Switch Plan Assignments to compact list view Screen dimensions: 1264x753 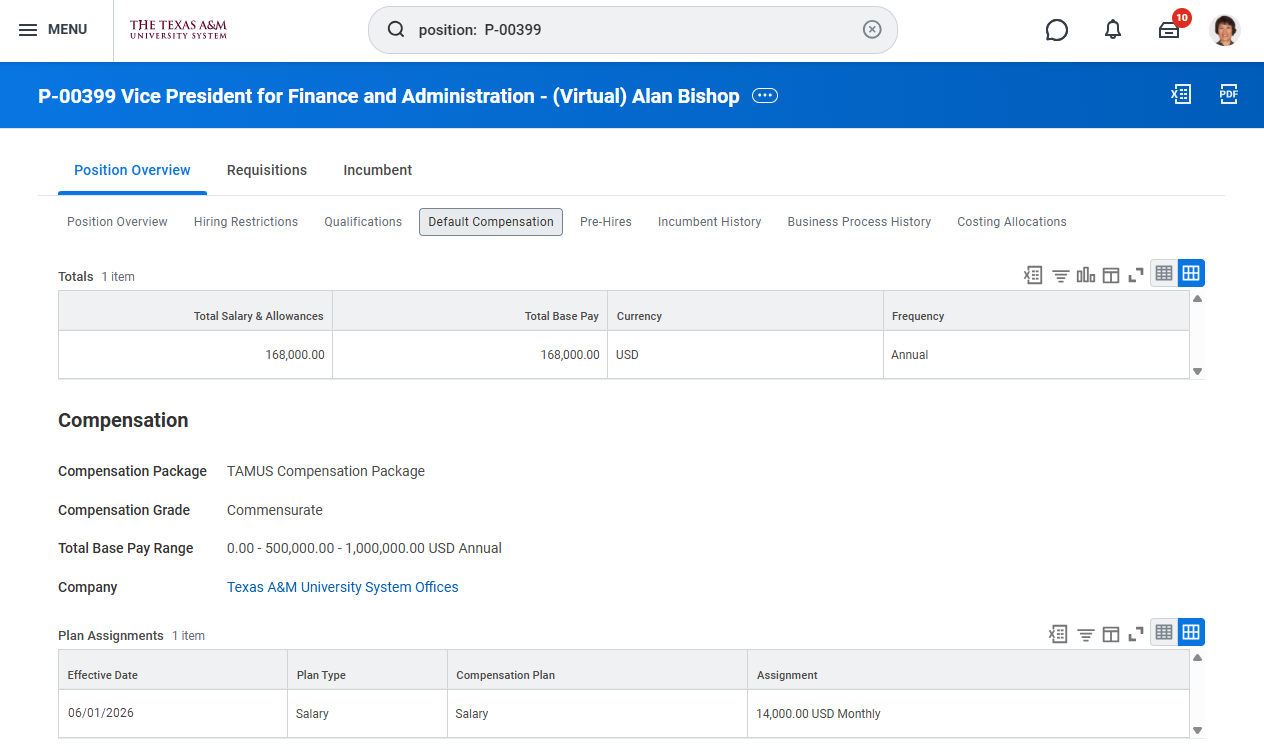1164,632
